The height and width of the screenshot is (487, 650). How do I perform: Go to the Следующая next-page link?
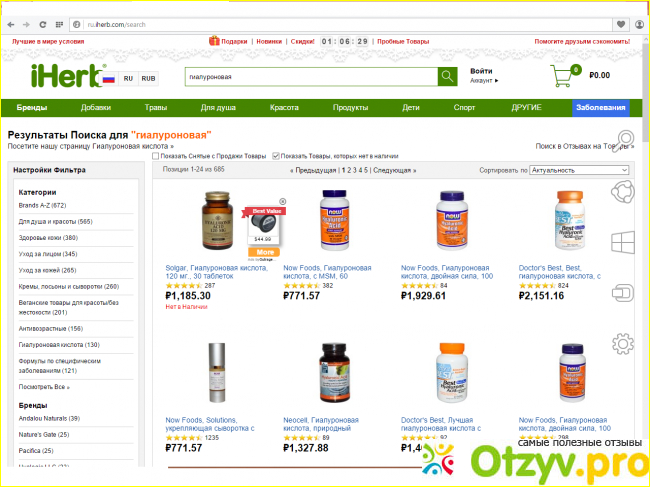394,170
